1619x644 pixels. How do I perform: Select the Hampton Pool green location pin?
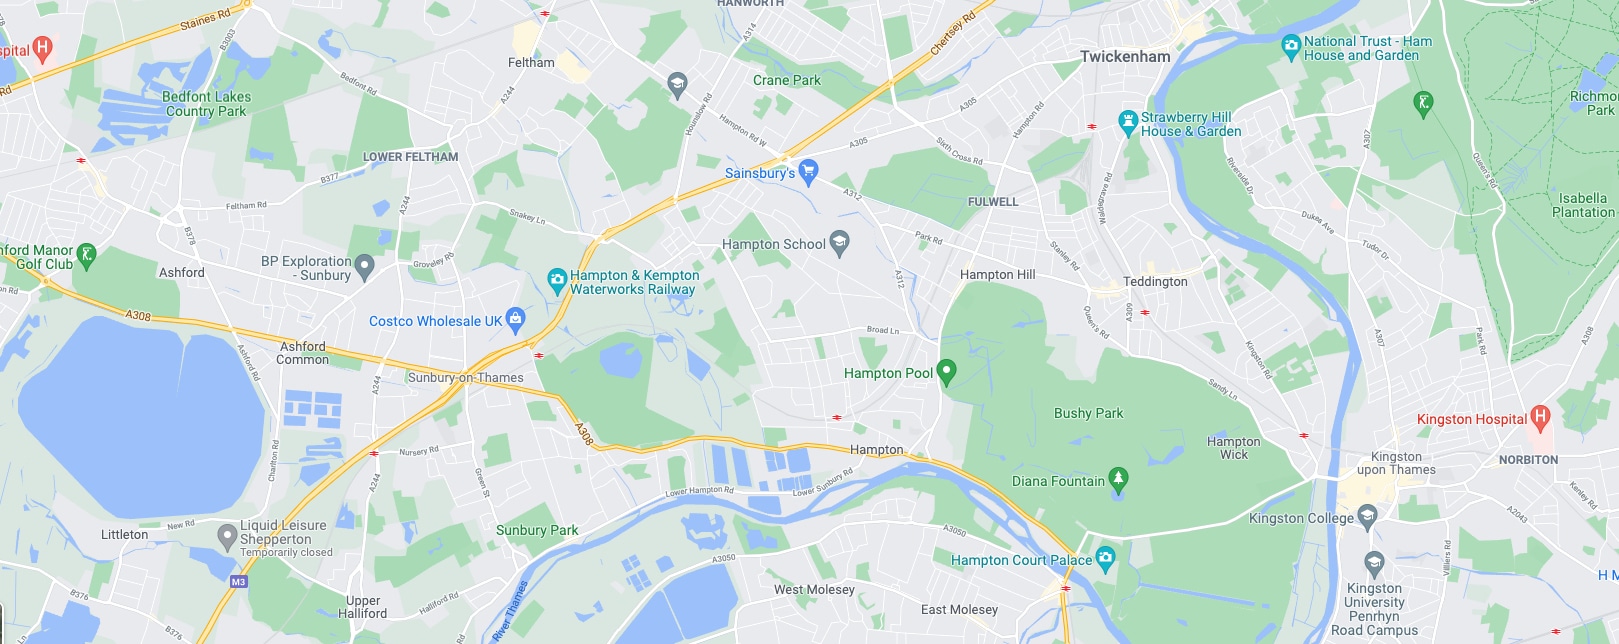[x=946, y=373]
